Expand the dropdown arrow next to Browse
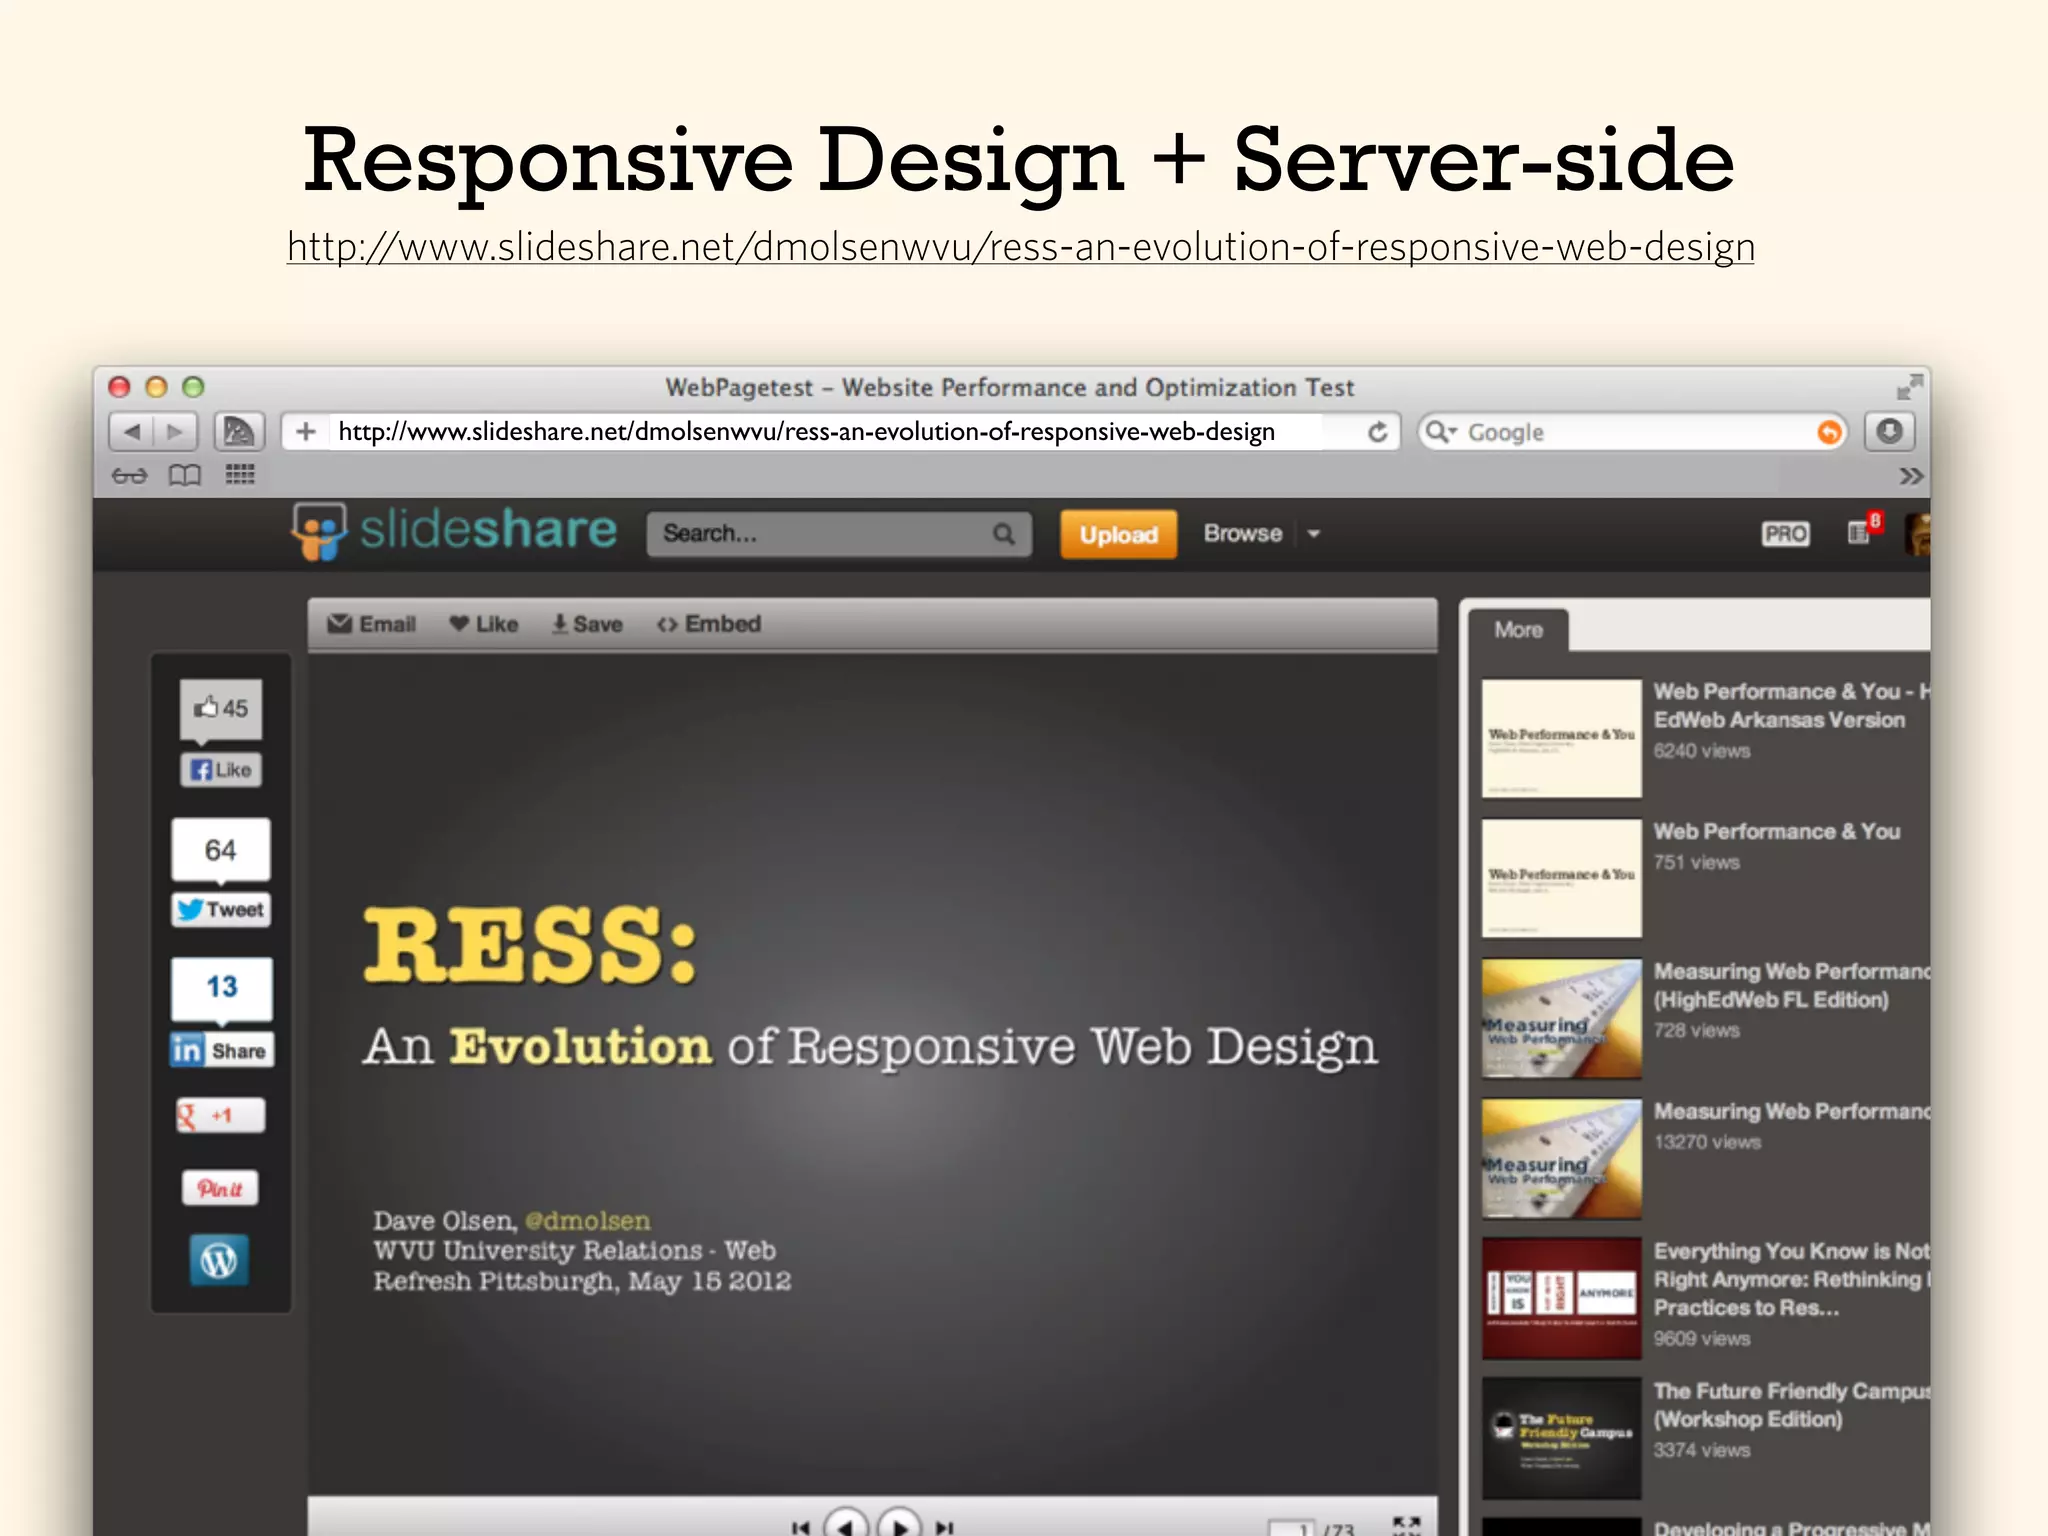 [1314, 534]
